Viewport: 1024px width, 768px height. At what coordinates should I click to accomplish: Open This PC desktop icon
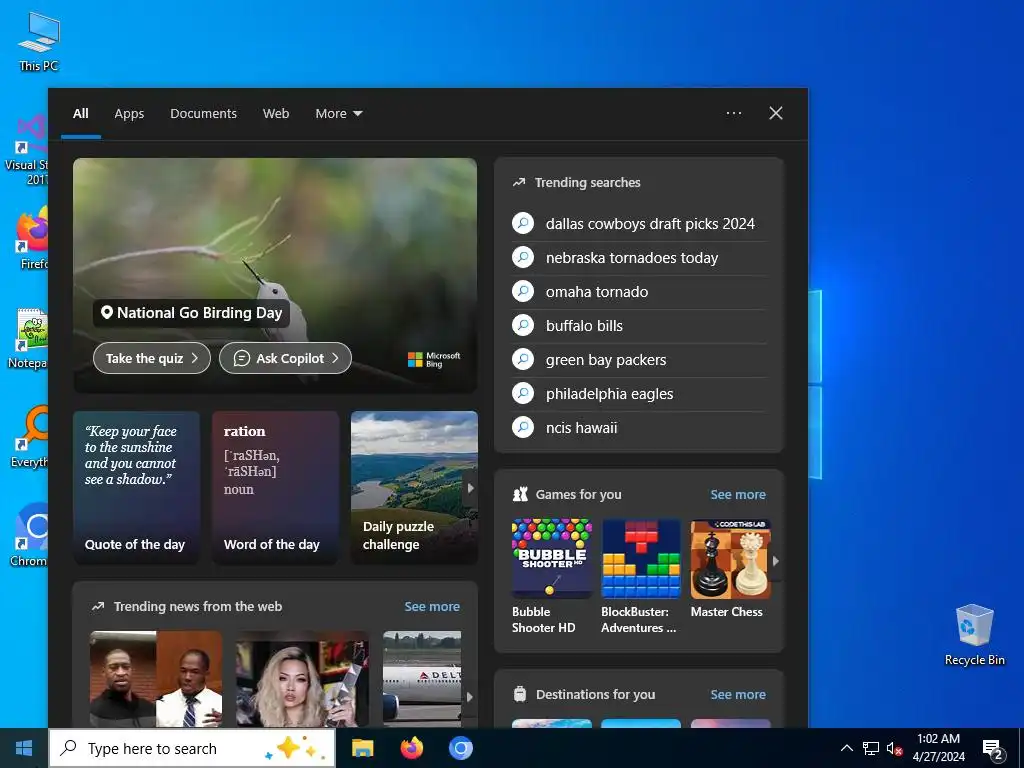tap(39, 40)
